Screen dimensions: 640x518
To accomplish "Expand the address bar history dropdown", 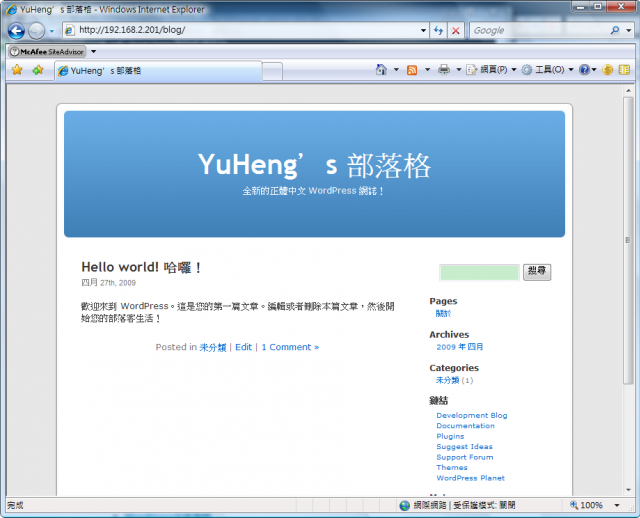I will tap(423, 30).
